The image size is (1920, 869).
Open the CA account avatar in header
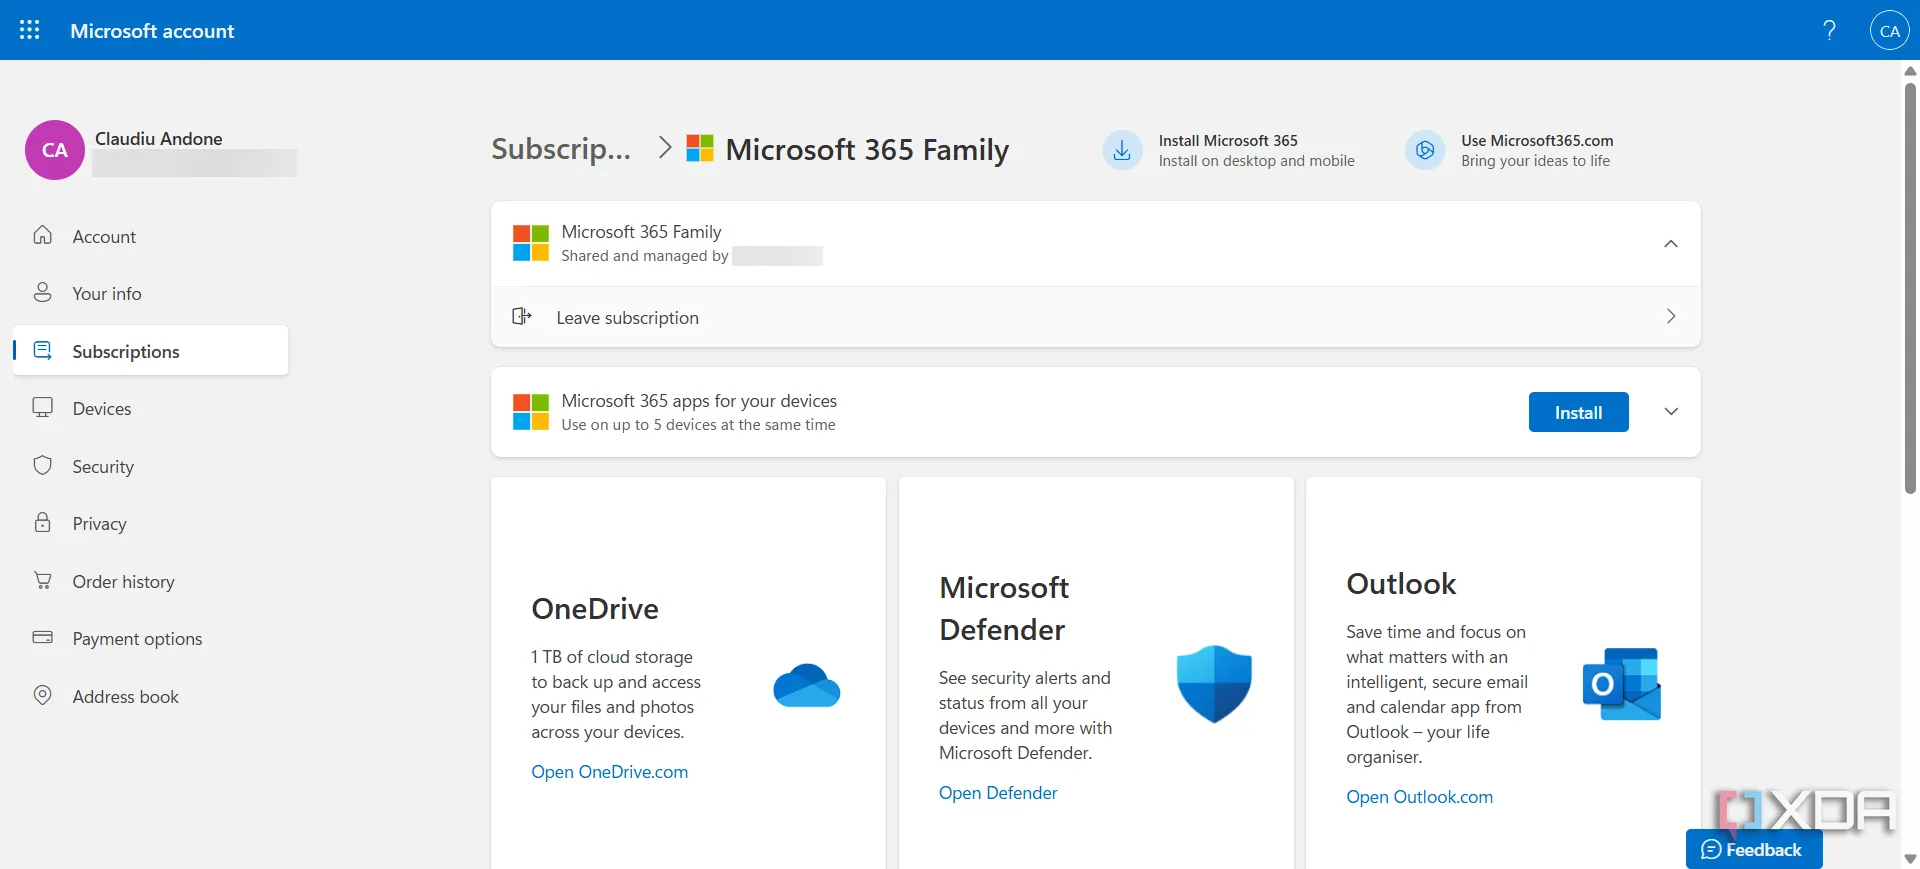(x=1889, y=30)
